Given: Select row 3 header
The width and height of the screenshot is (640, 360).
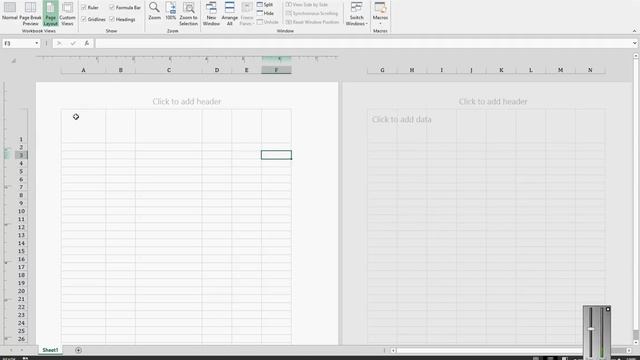Looking at the screenshot, I should pyautogui.click(x=21, y=155).
